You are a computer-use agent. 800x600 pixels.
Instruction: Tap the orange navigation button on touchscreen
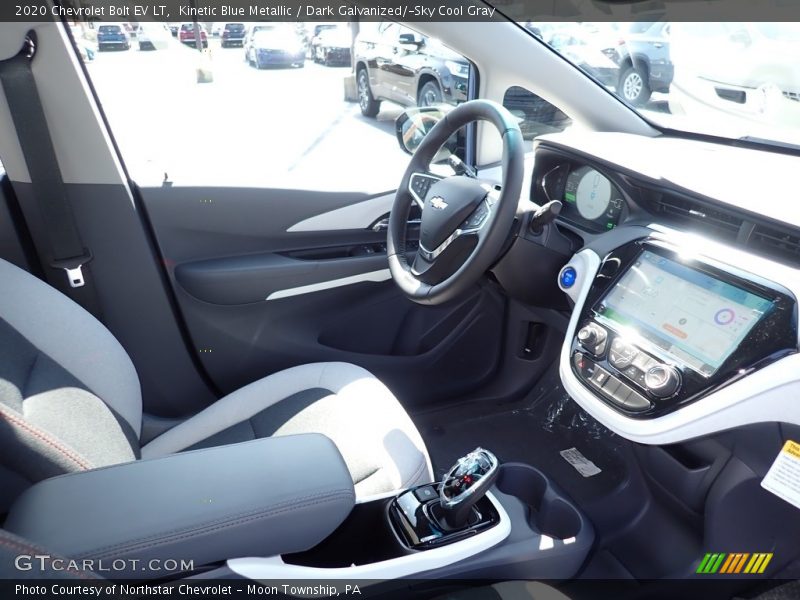tap(674, 330)
